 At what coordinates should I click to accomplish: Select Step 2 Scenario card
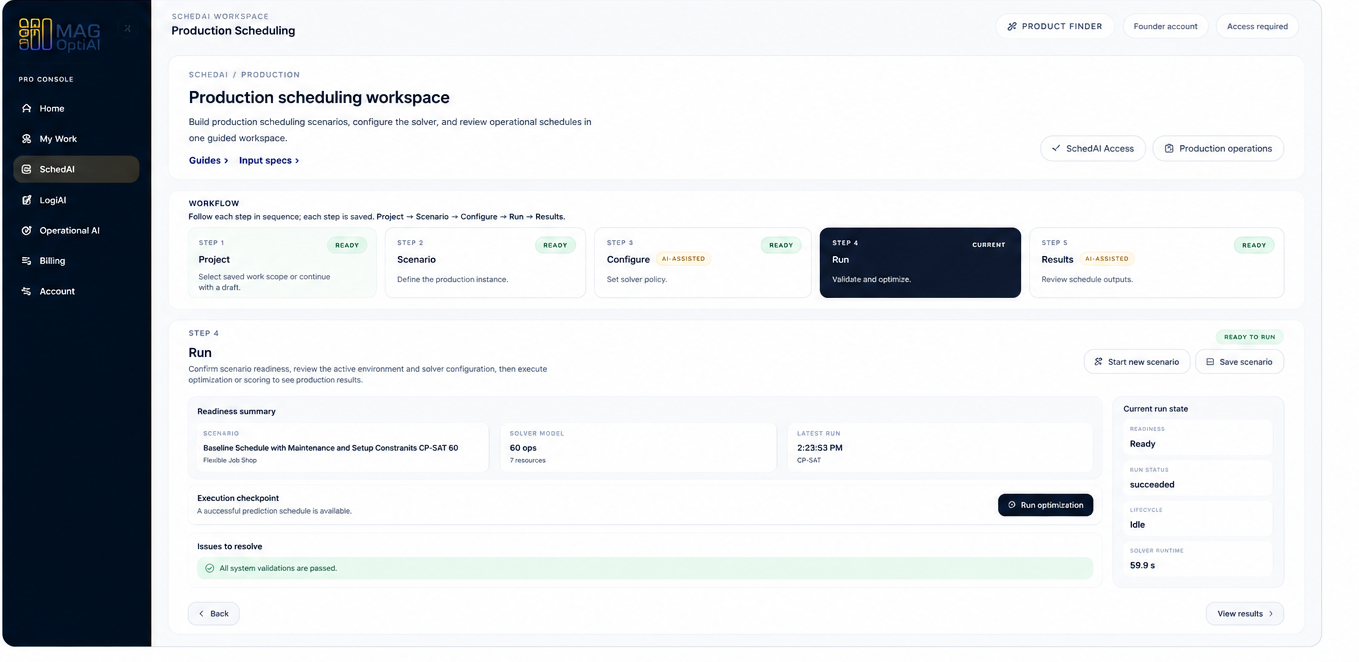(485, 263)
